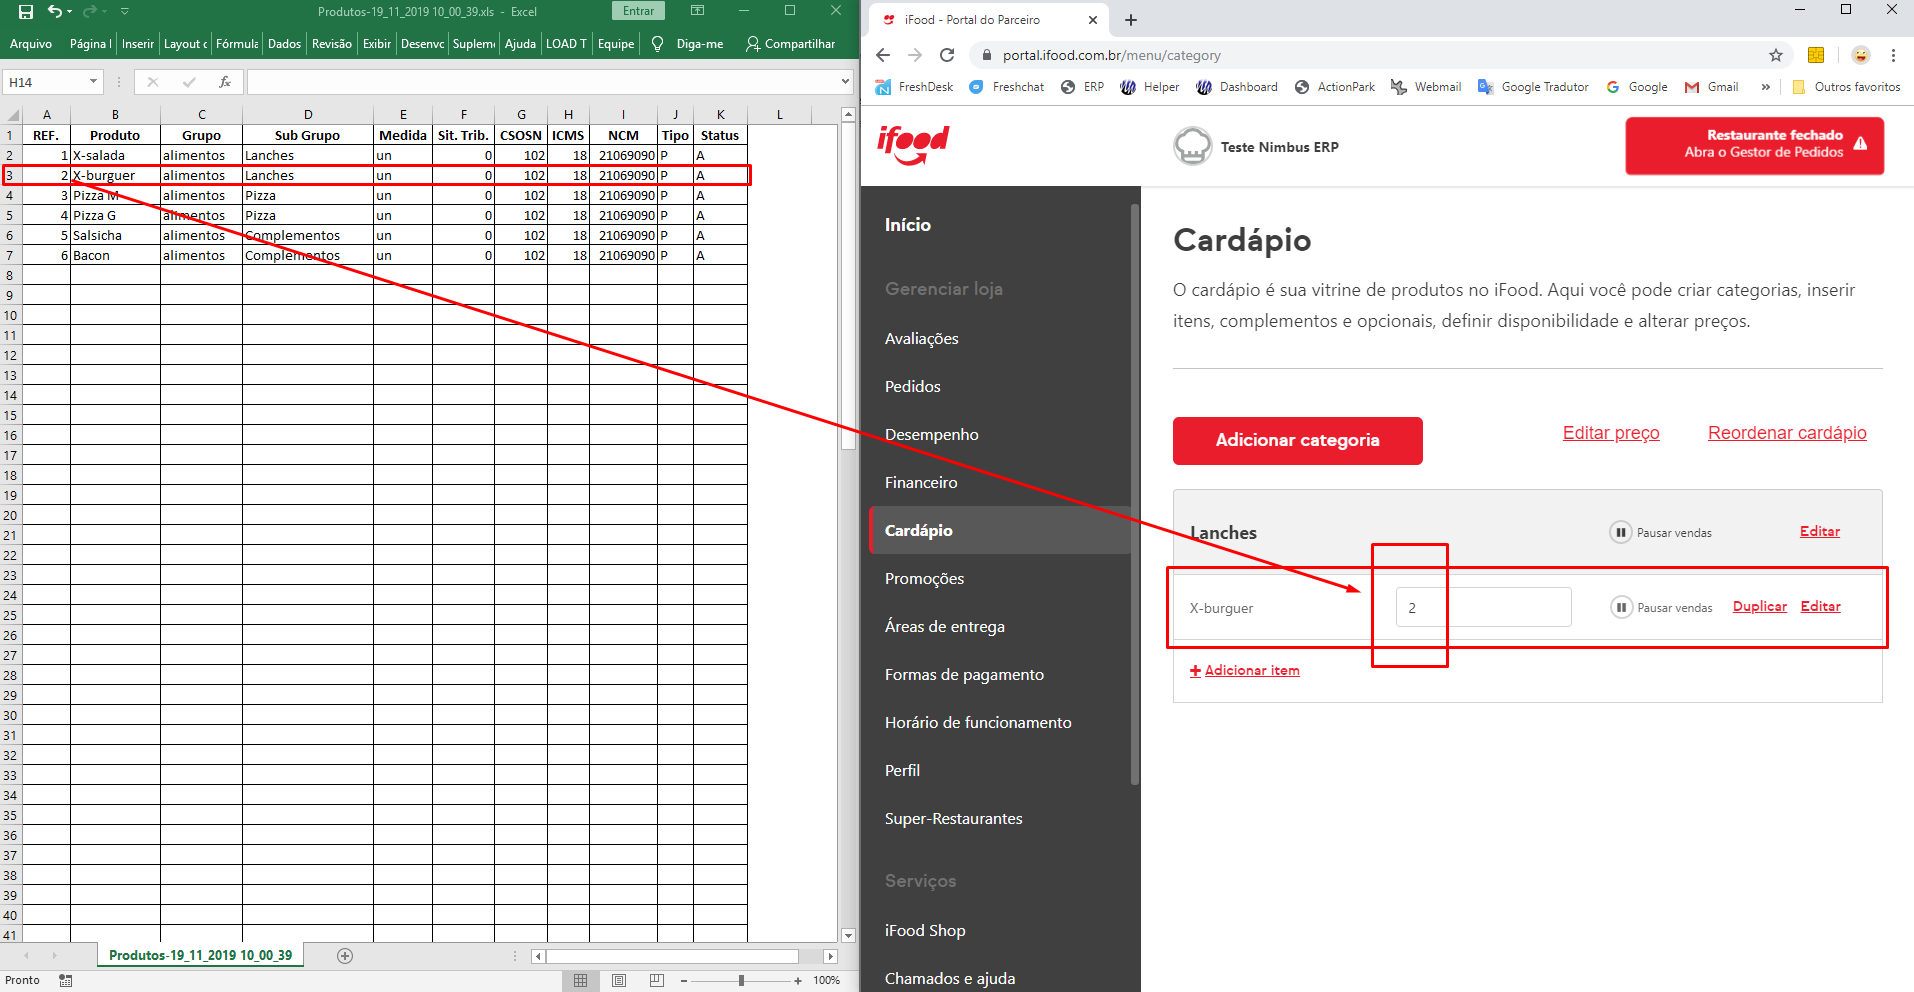Click zoom in plus button in Excel
This screenshot has height=992, width=1914.
click(798, 981)
